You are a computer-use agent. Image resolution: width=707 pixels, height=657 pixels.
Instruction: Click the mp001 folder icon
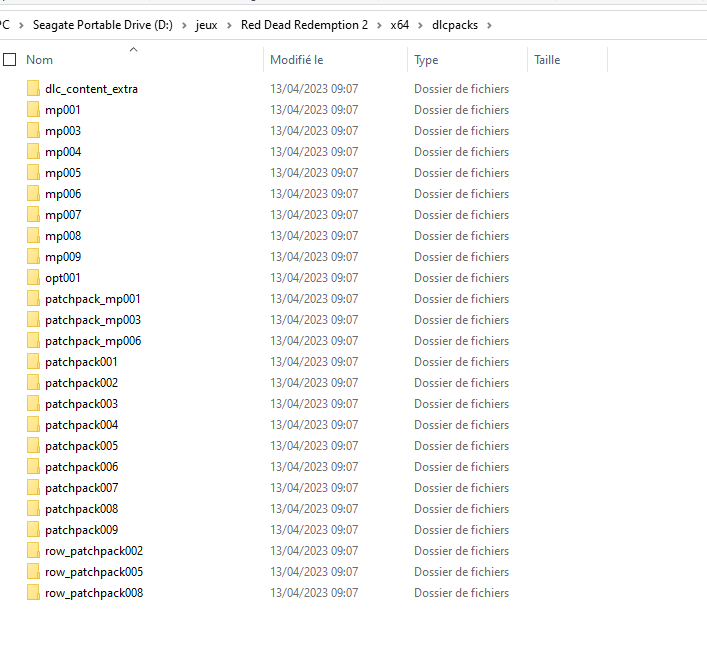point(33,110)
